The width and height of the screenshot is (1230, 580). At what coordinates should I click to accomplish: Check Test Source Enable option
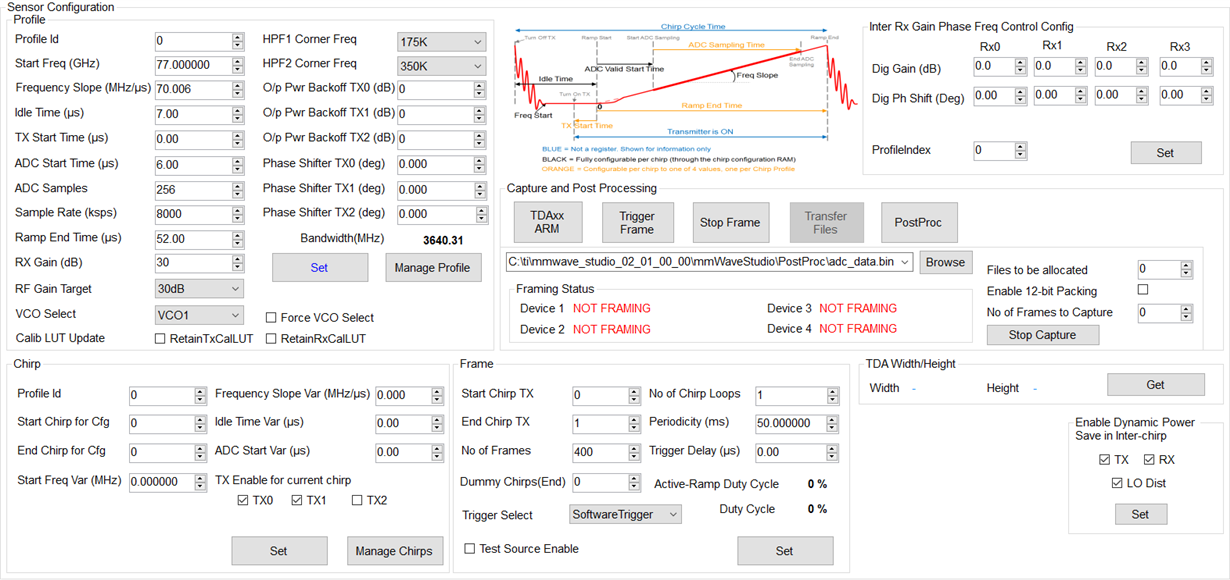click(470, 548)
